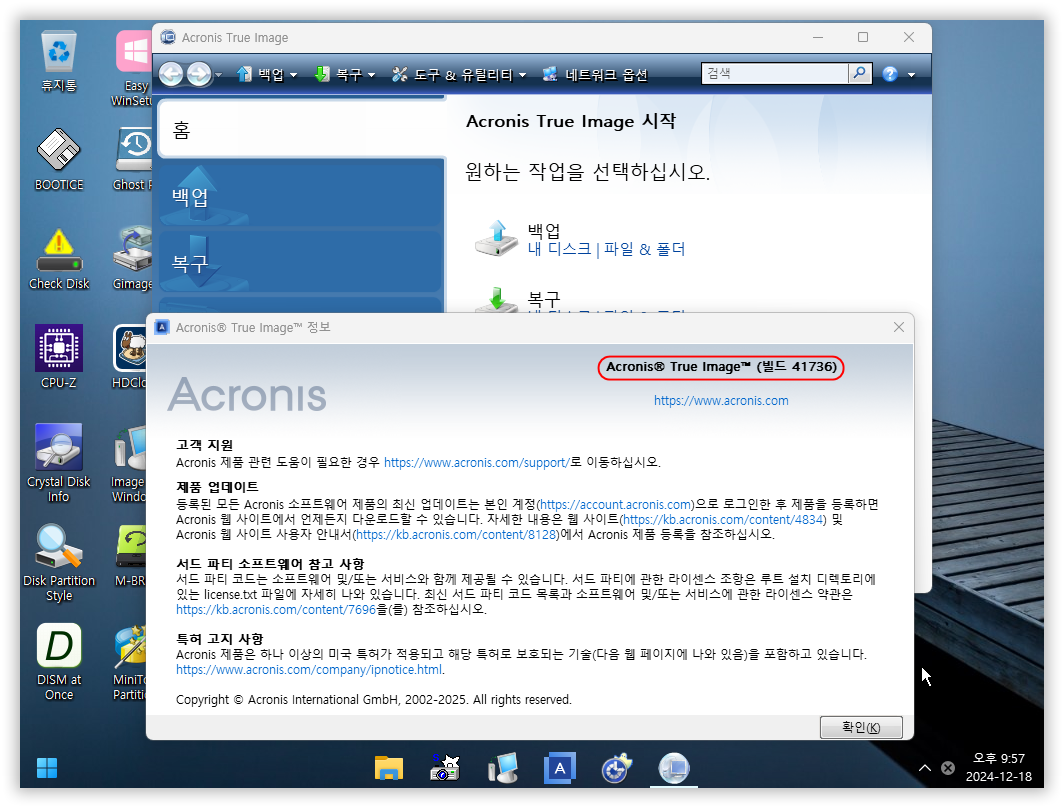Select the M-BR desktop icon
1064x808 pixels.
tap(131, 556)
